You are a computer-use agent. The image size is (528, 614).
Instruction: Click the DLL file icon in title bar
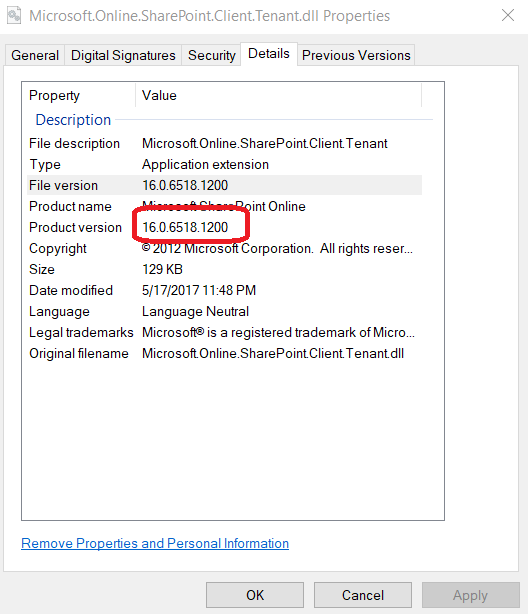point(14,16)
